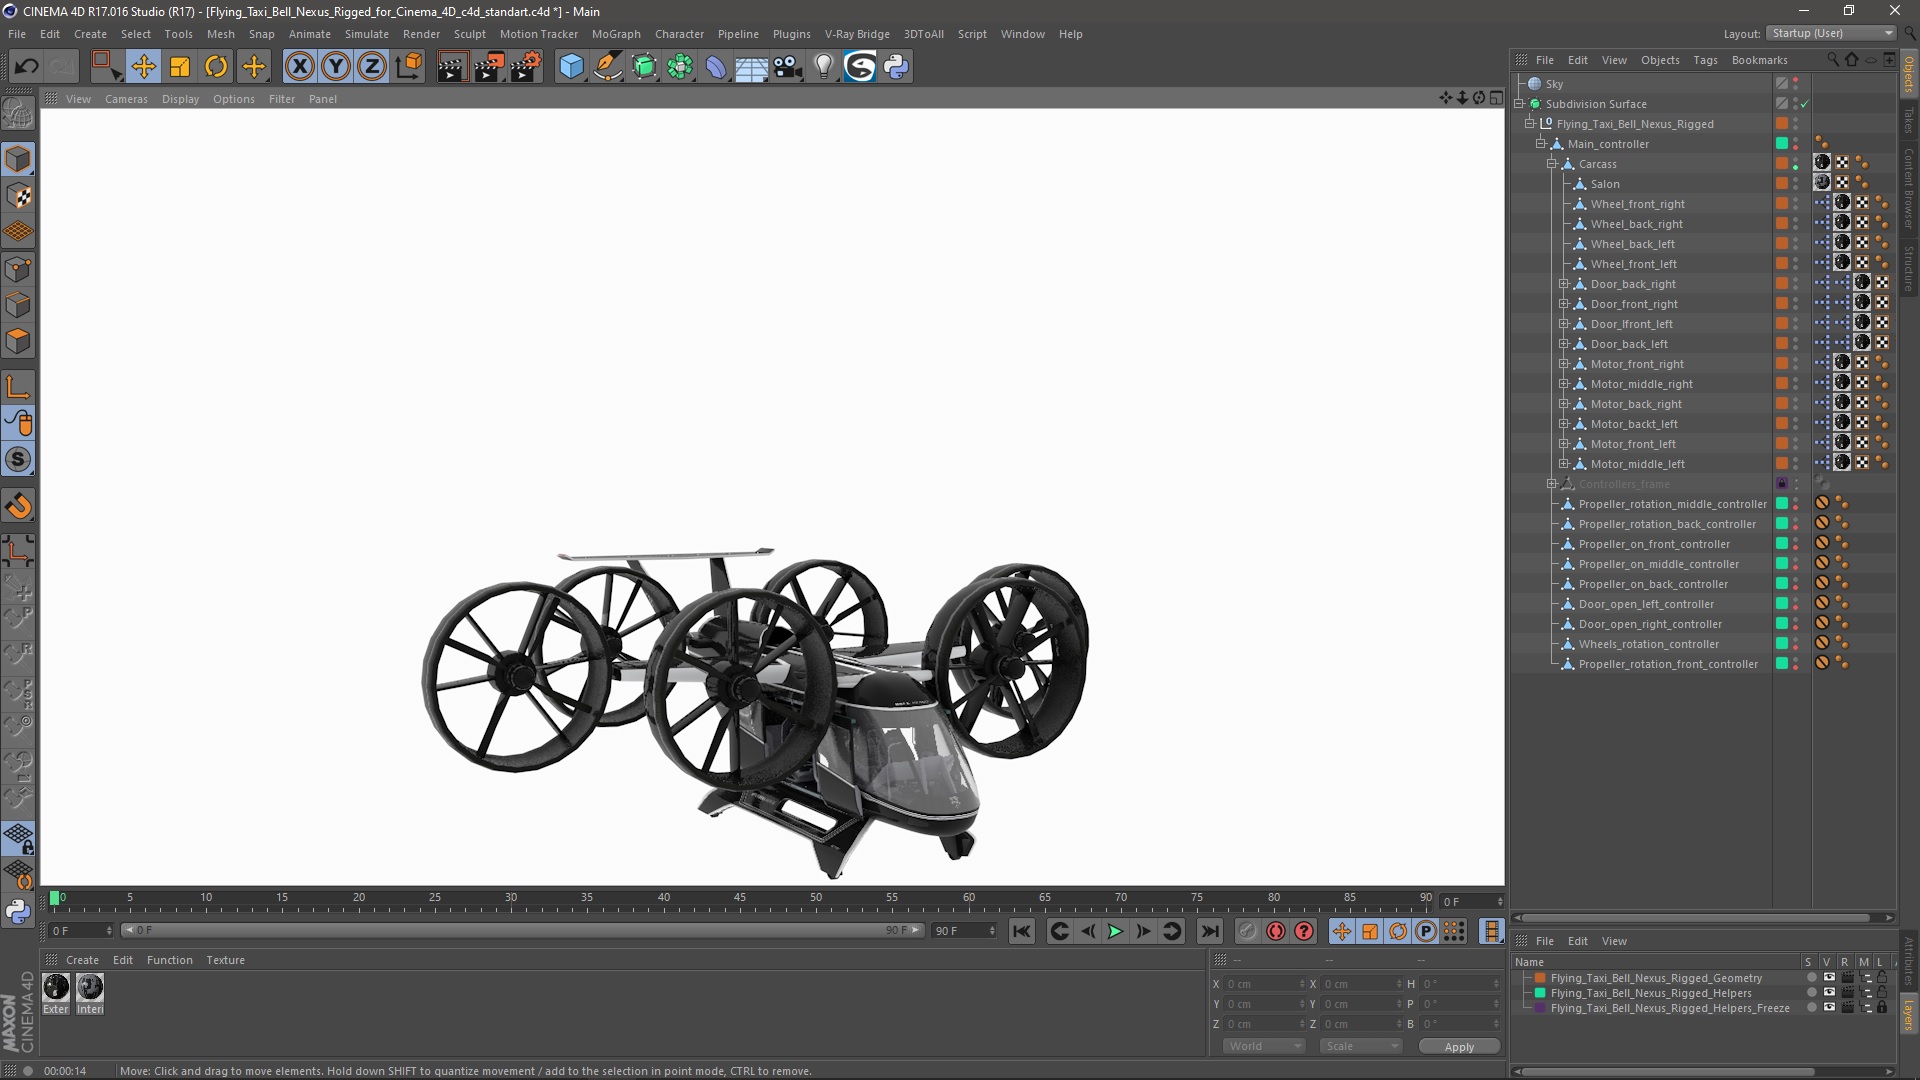Collapse the Carcass tree node
The image size is (1920, 1080).
coord(1552,164)
